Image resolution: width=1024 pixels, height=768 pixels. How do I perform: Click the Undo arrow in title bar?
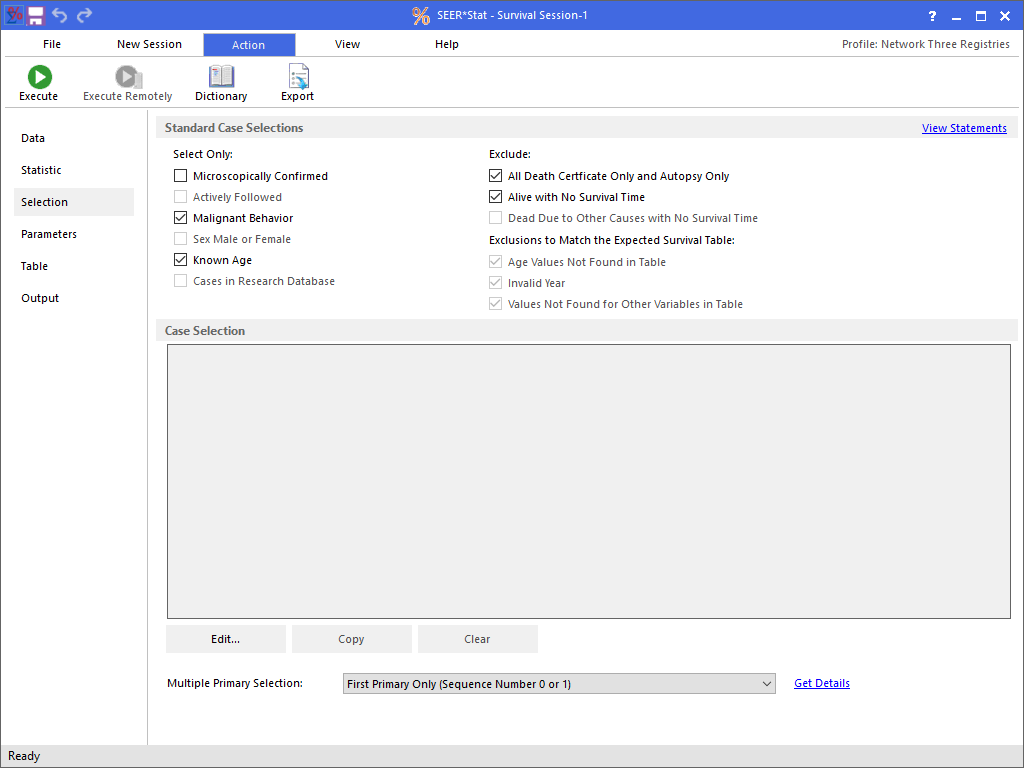(x=60, y=15)
